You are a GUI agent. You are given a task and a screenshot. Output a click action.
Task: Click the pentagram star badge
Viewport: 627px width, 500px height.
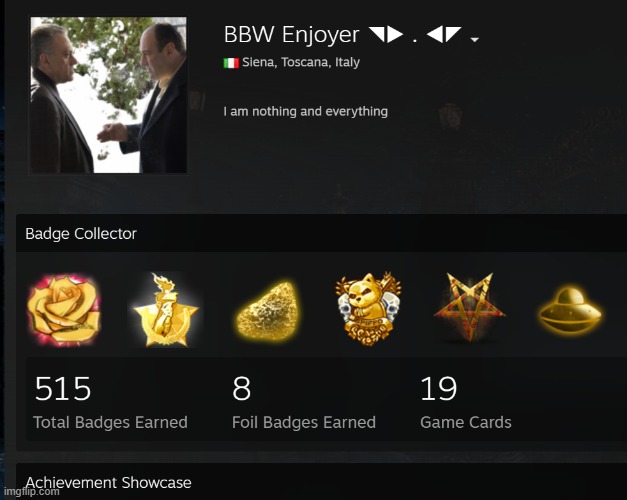point(469,307)
